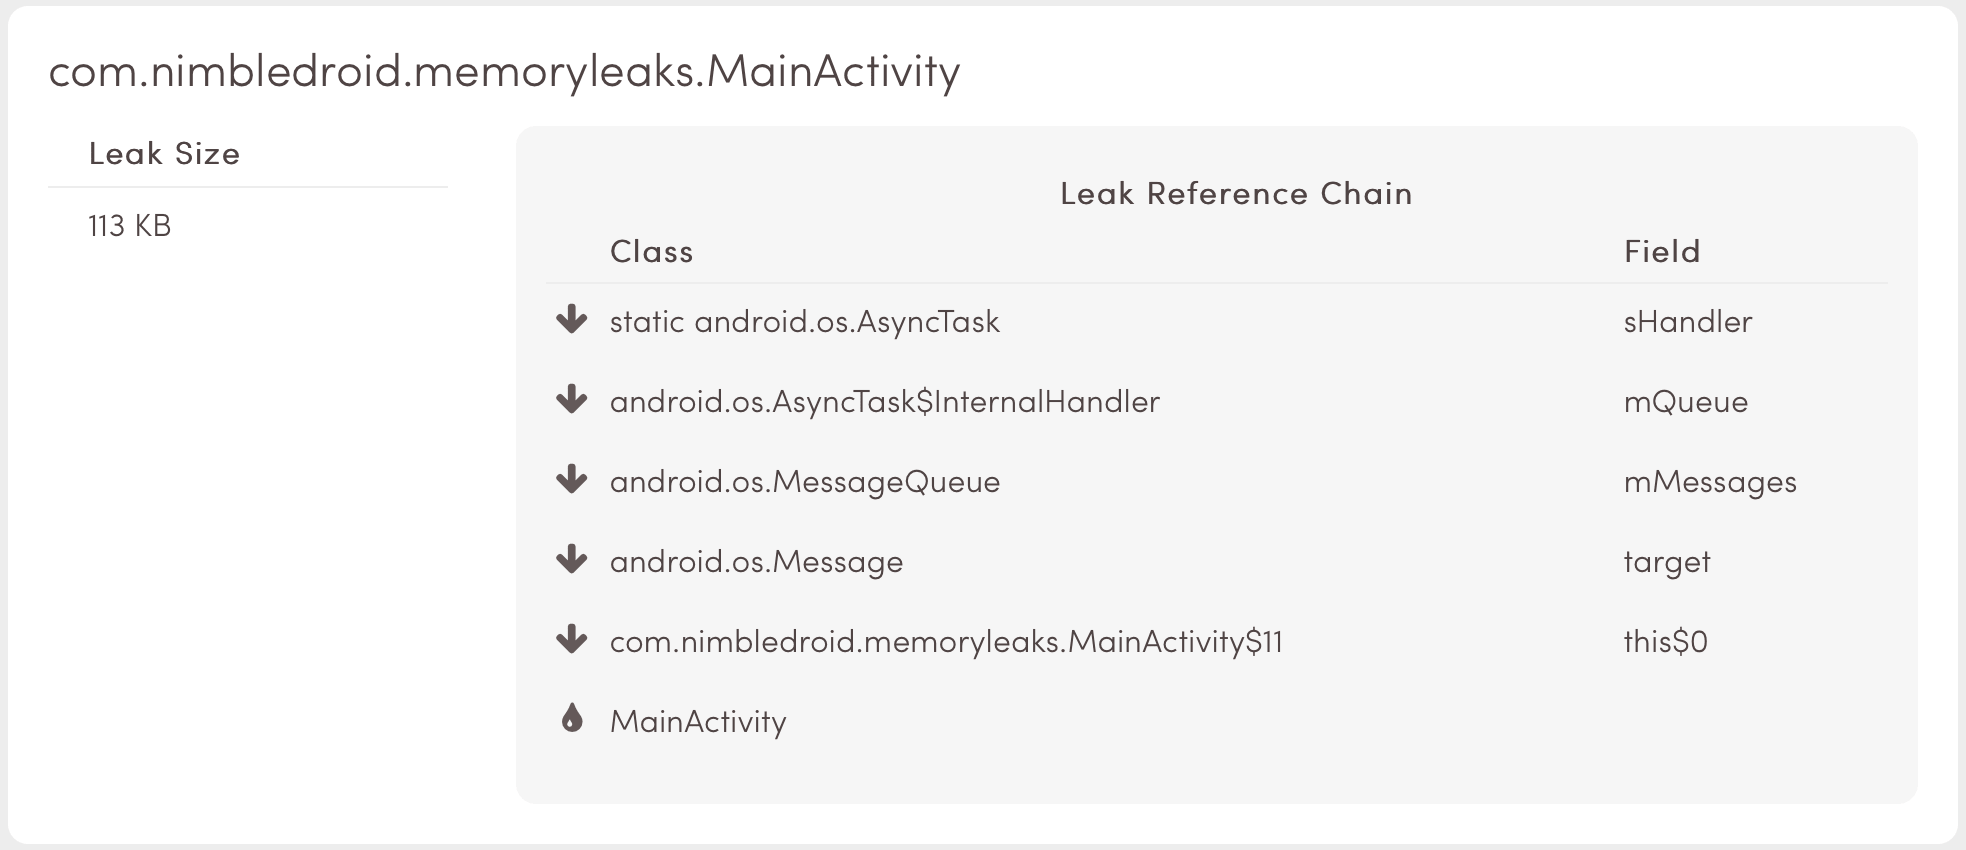The height and width of the screenshot is (850, 1966).
Task: Click the this$0 field value
Action: [1666, 642]
